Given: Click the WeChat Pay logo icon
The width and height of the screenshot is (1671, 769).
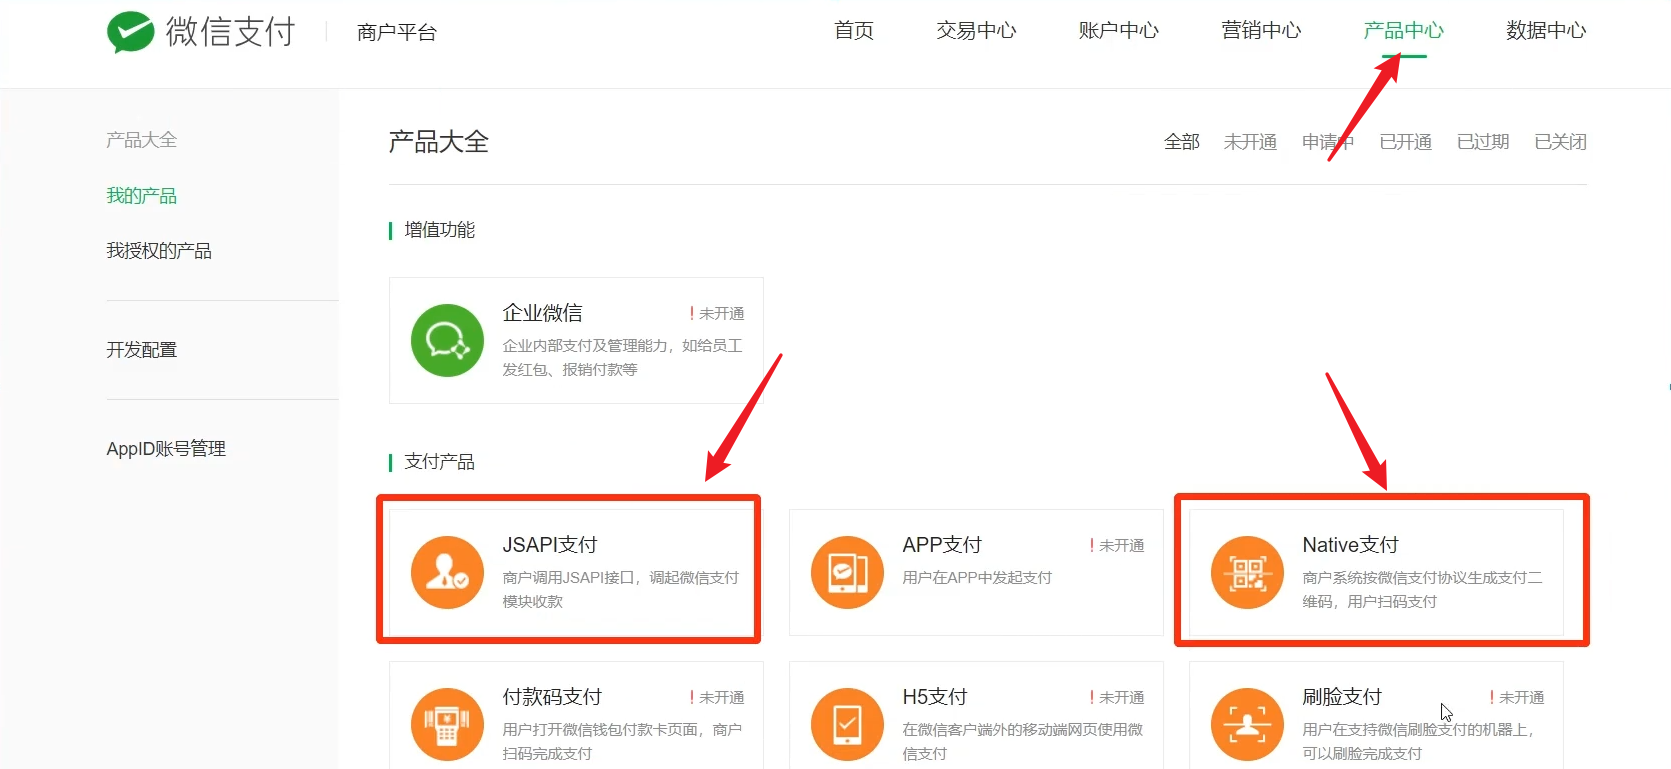Looking at the screenshot, I should click(130, 32).
